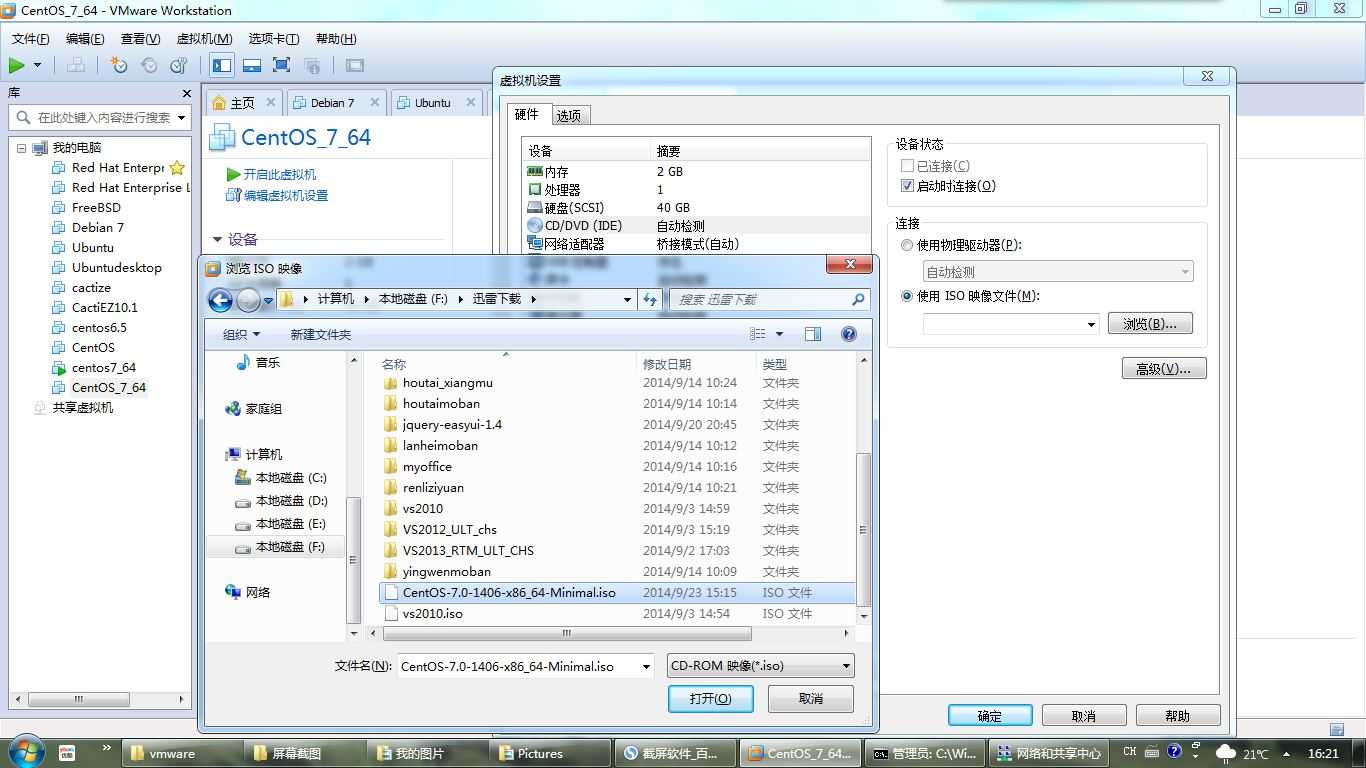Click the 打开(O) button
1366x768 pixels.
coord(710,698)
